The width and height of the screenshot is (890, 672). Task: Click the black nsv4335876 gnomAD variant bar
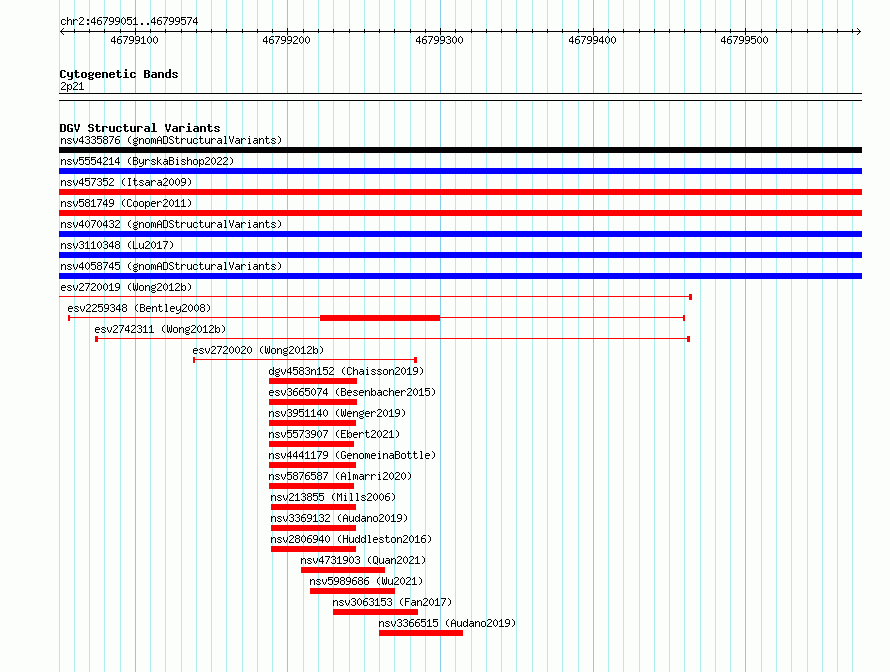[460, 150]
